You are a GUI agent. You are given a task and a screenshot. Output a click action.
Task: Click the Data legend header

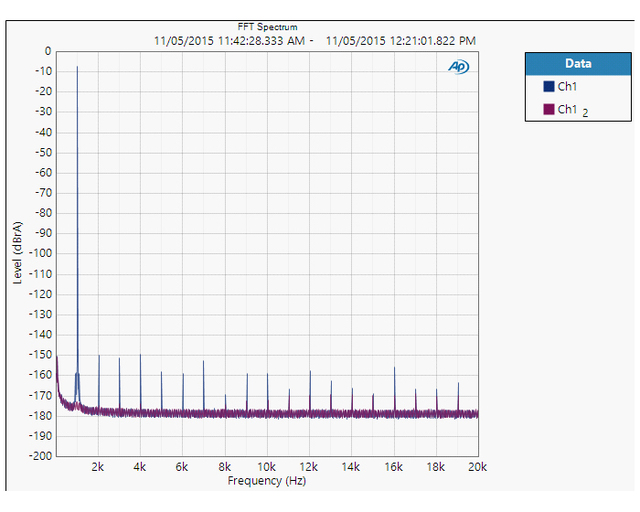[577, 63]
